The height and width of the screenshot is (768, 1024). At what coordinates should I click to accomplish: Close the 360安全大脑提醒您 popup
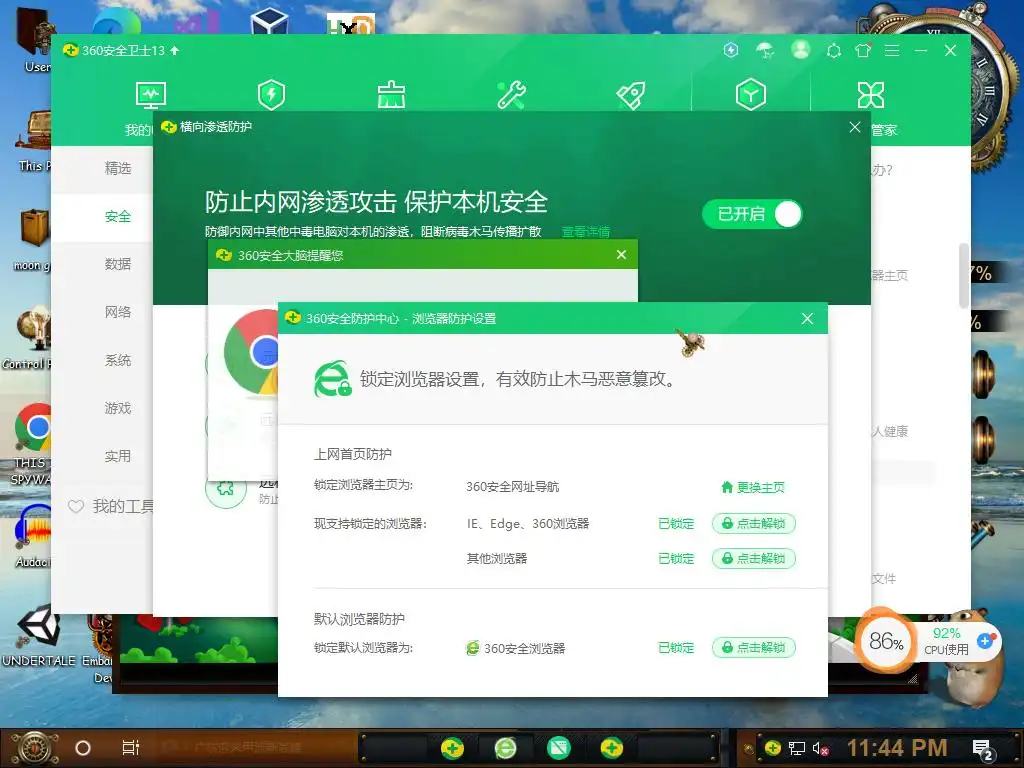click(621, 255)
